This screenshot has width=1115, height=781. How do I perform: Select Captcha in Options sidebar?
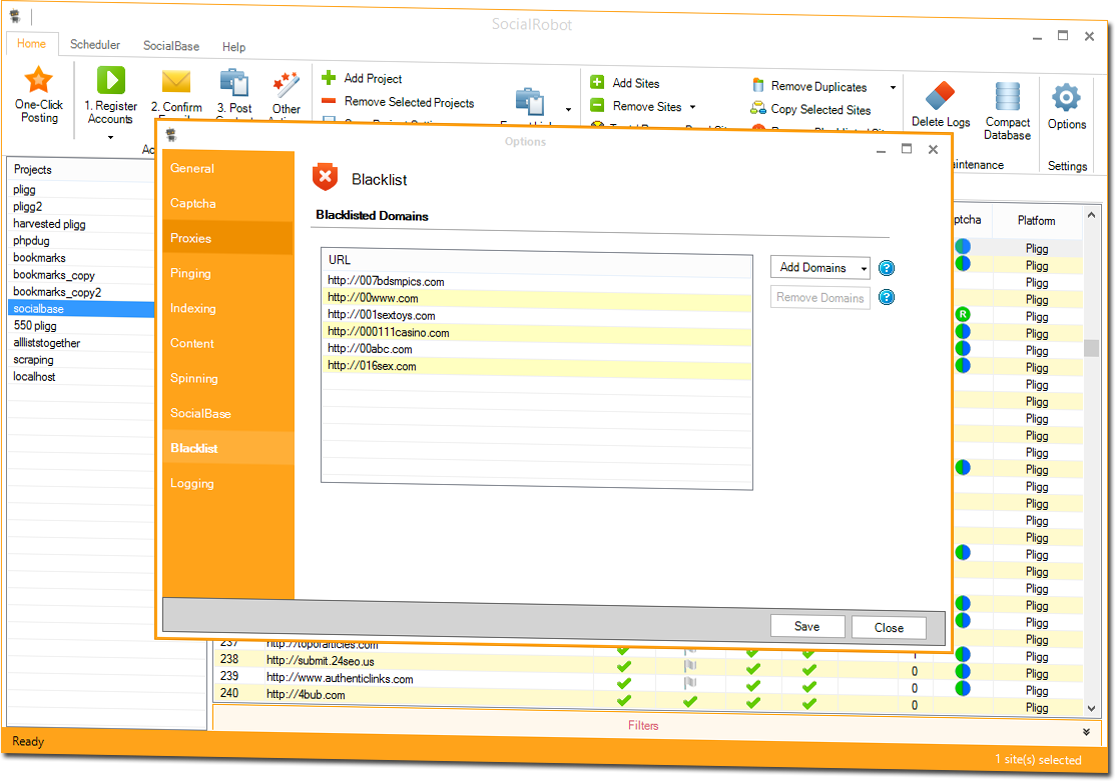point(228,203)
